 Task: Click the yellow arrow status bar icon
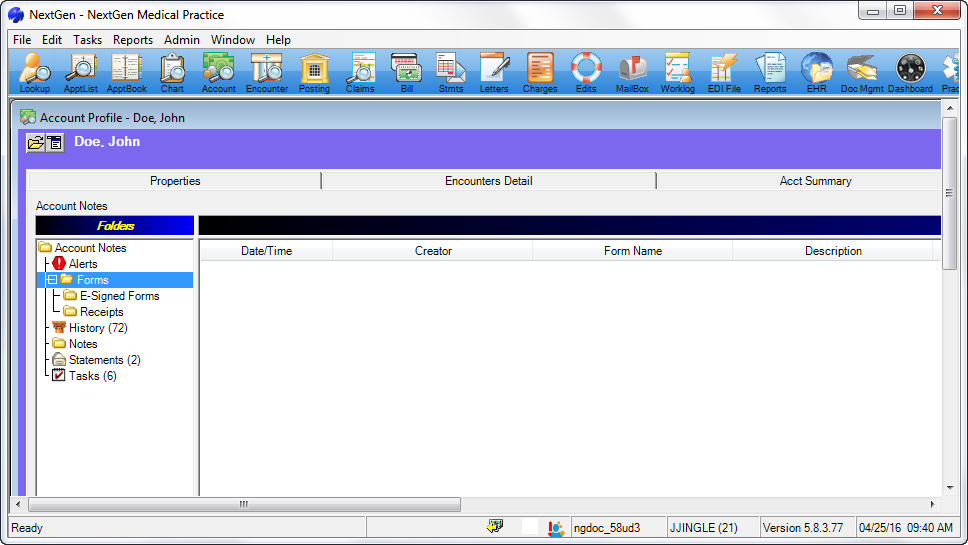pos(495,526)
